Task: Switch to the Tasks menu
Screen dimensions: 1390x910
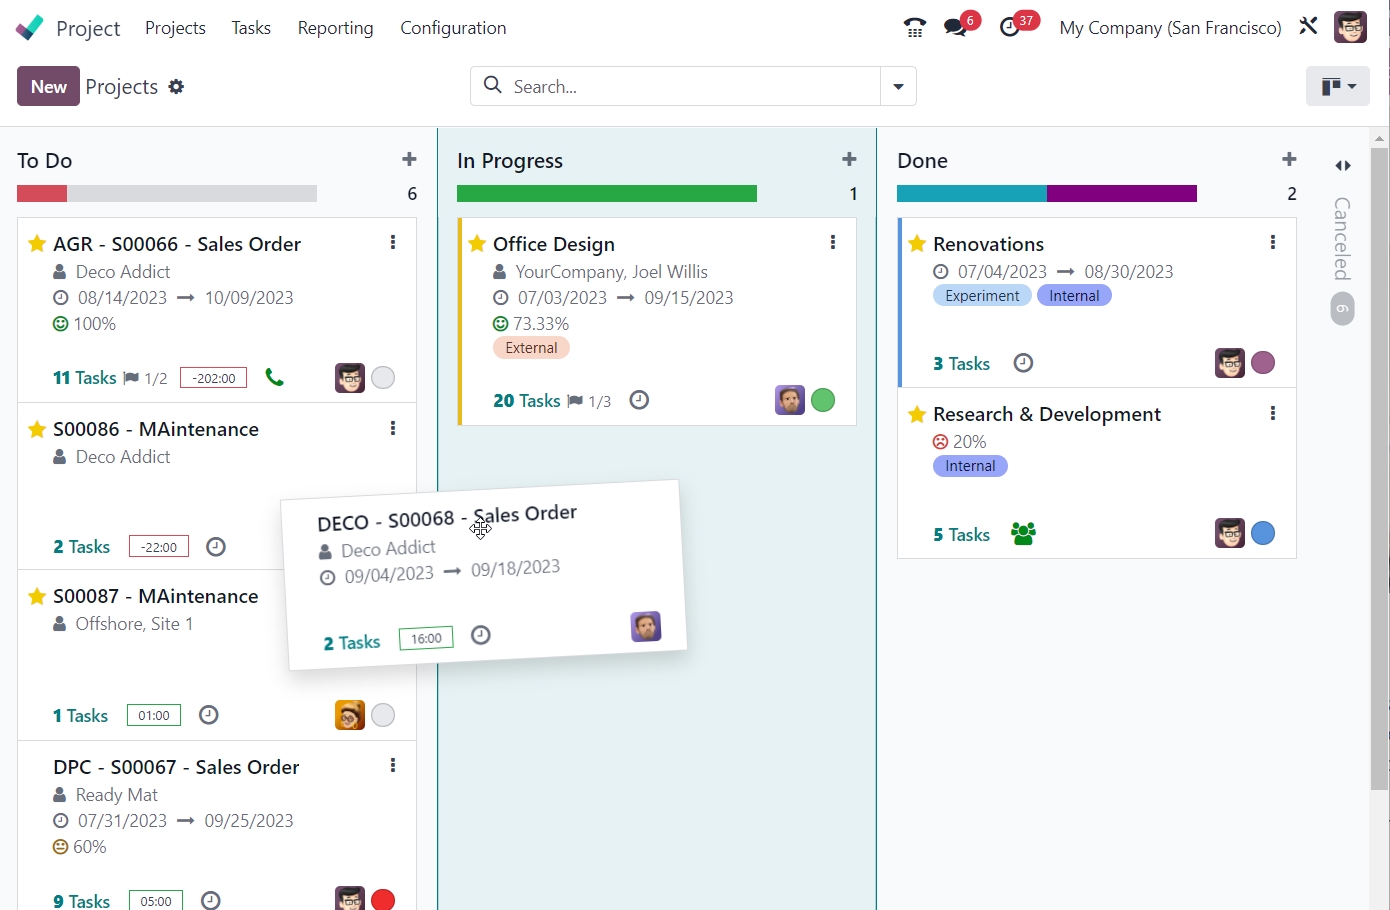Action: point(250,27)
